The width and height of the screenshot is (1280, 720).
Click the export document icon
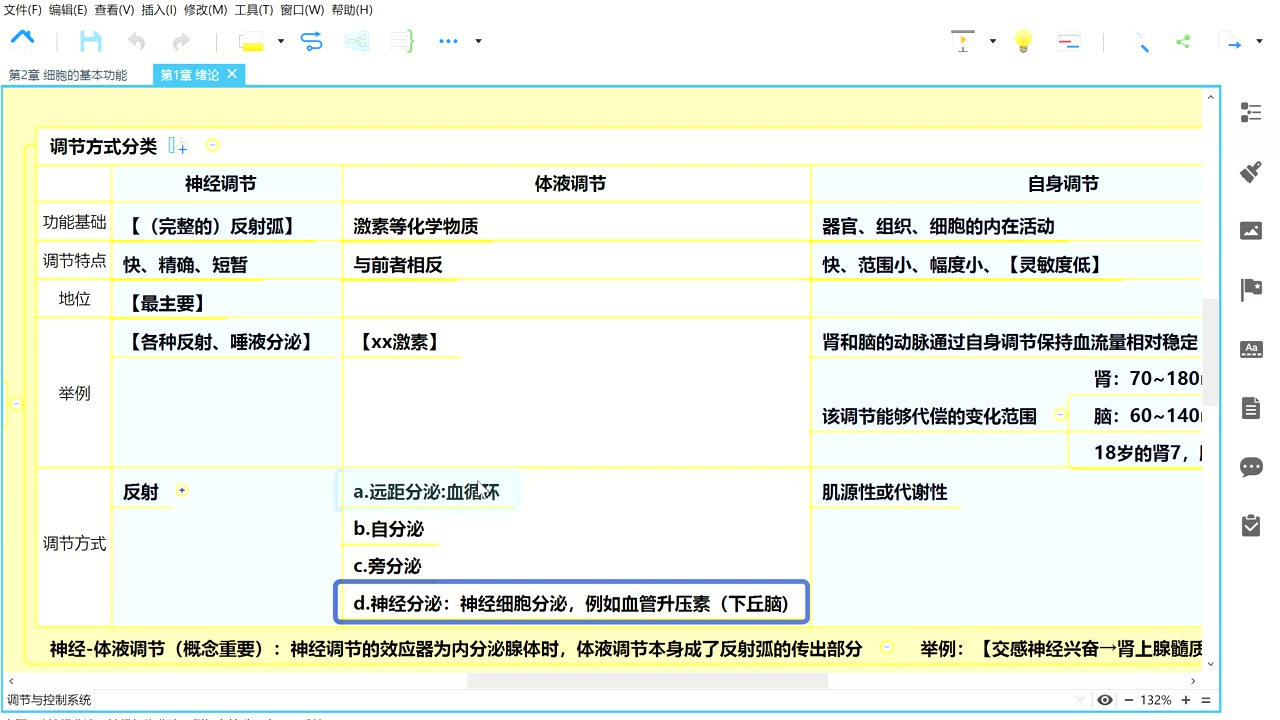tap(1229, 41)
